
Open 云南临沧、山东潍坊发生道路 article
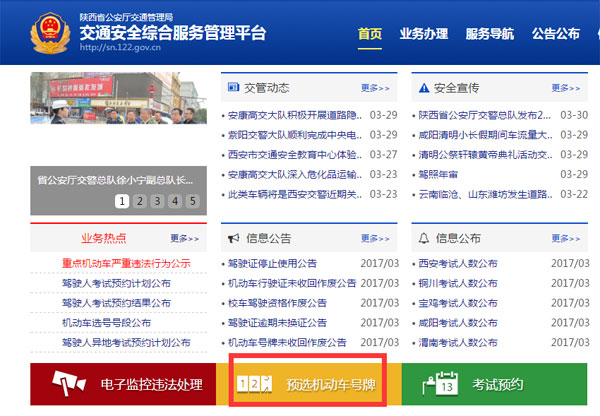485,194
